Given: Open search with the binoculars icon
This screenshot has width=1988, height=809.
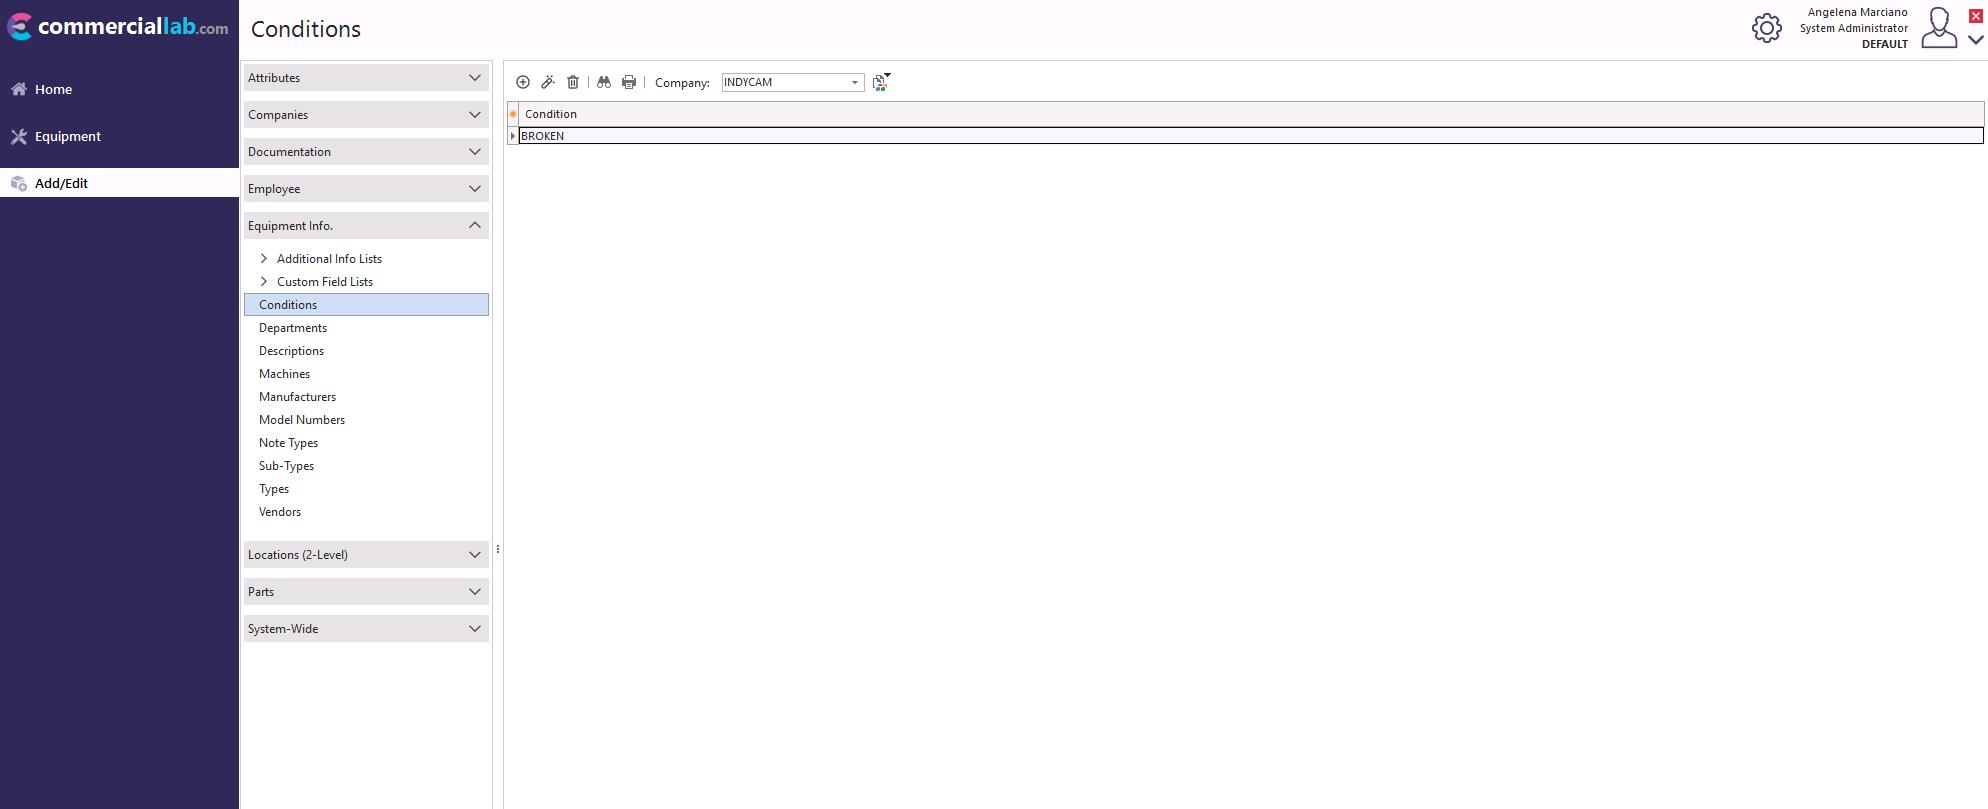Looking at the screenshot, I should tap(604, 82).
